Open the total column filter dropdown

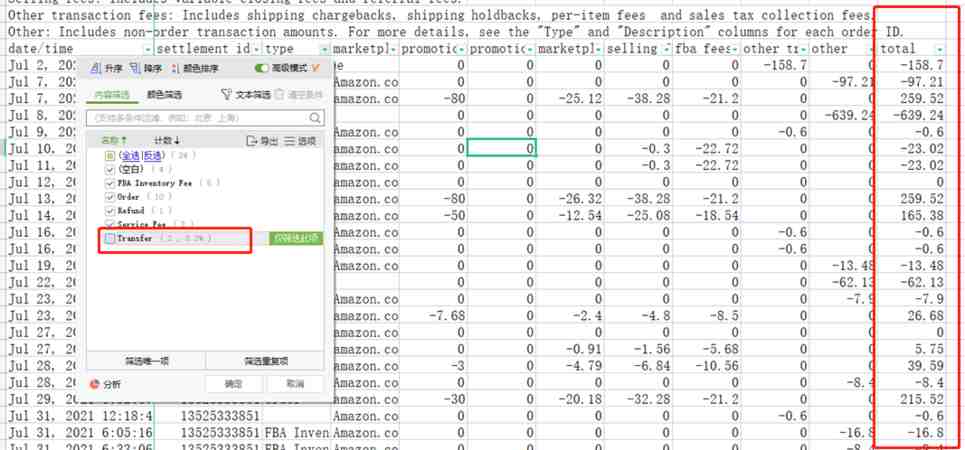939,49
